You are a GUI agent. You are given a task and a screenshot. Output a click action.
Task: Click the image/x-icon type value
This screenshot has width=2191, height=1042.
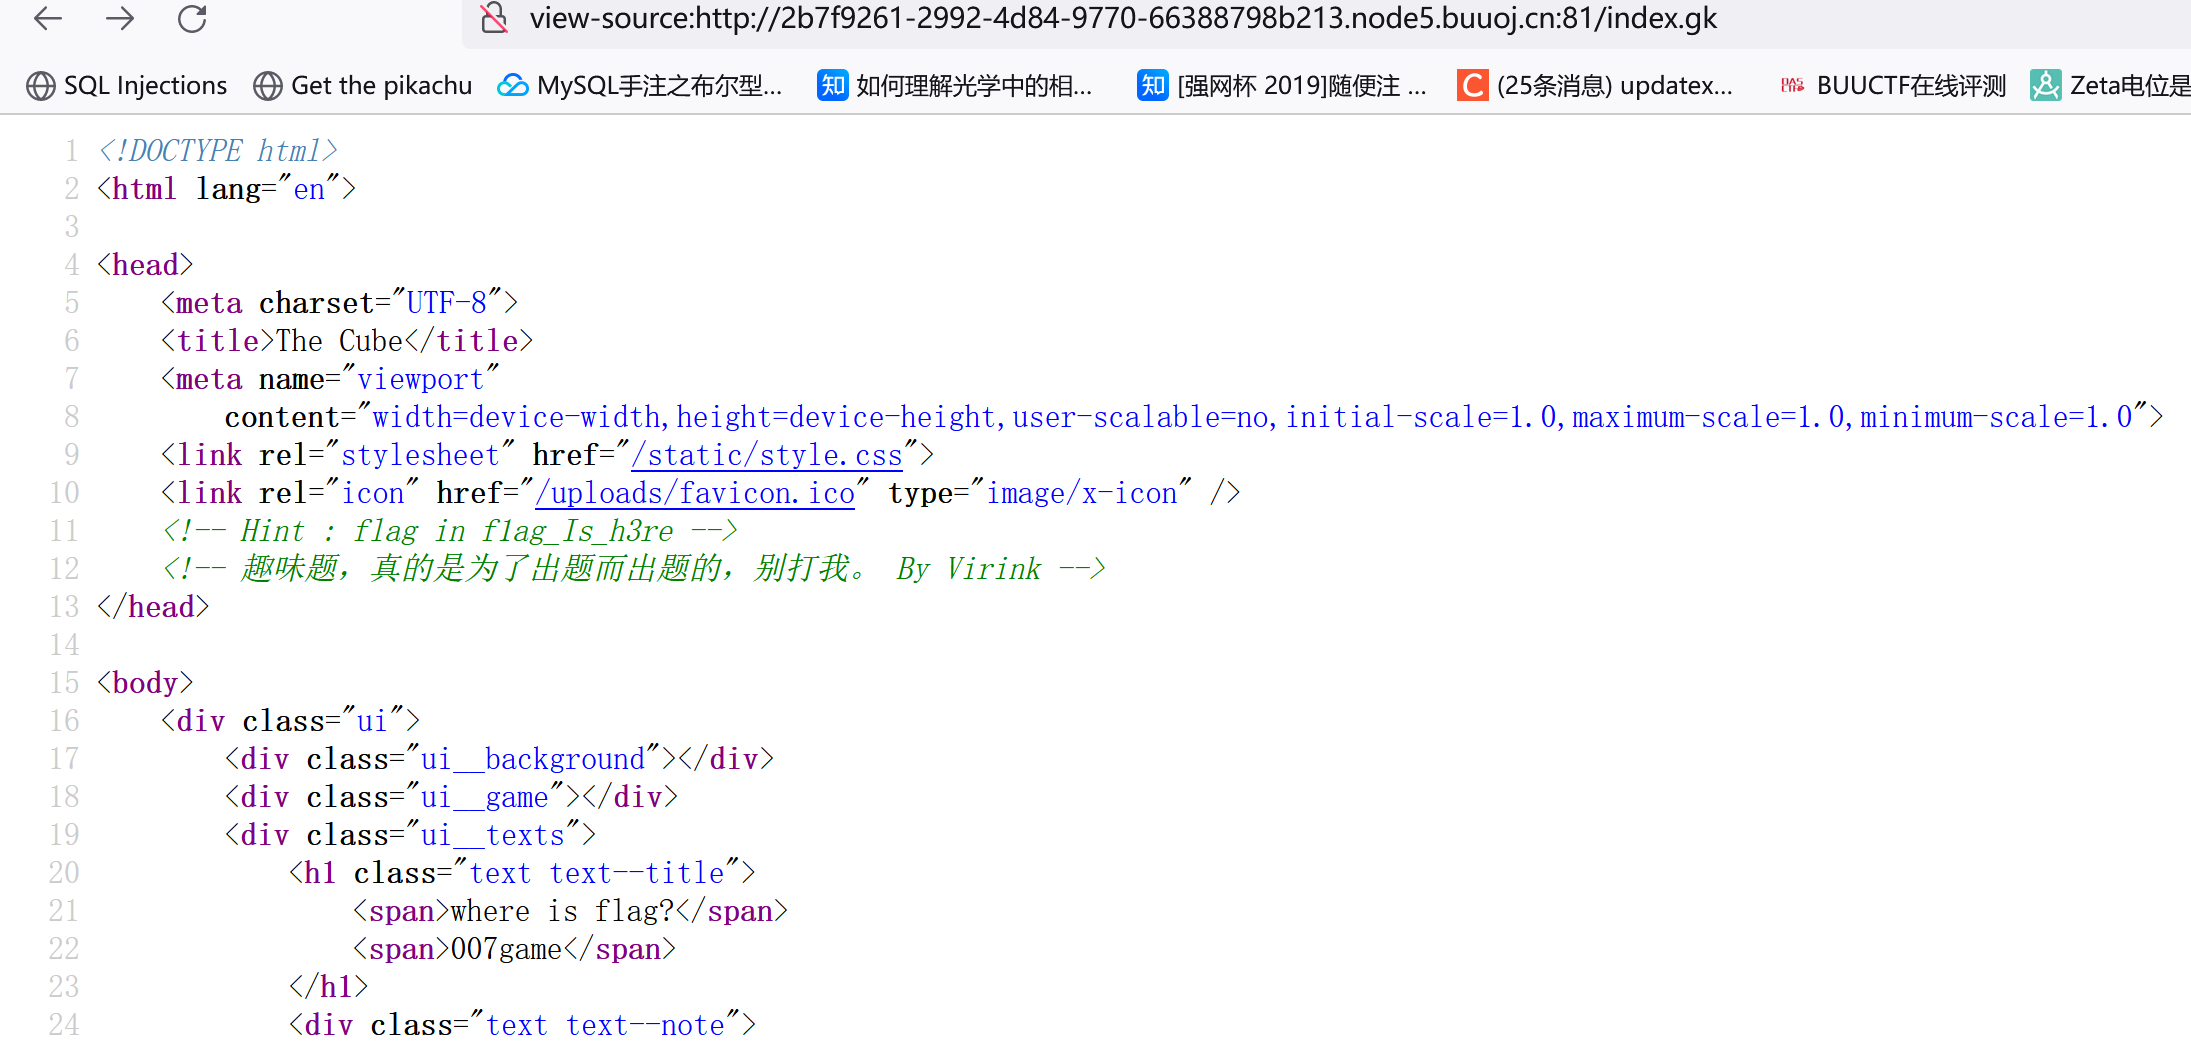[x=1082, y=493]
